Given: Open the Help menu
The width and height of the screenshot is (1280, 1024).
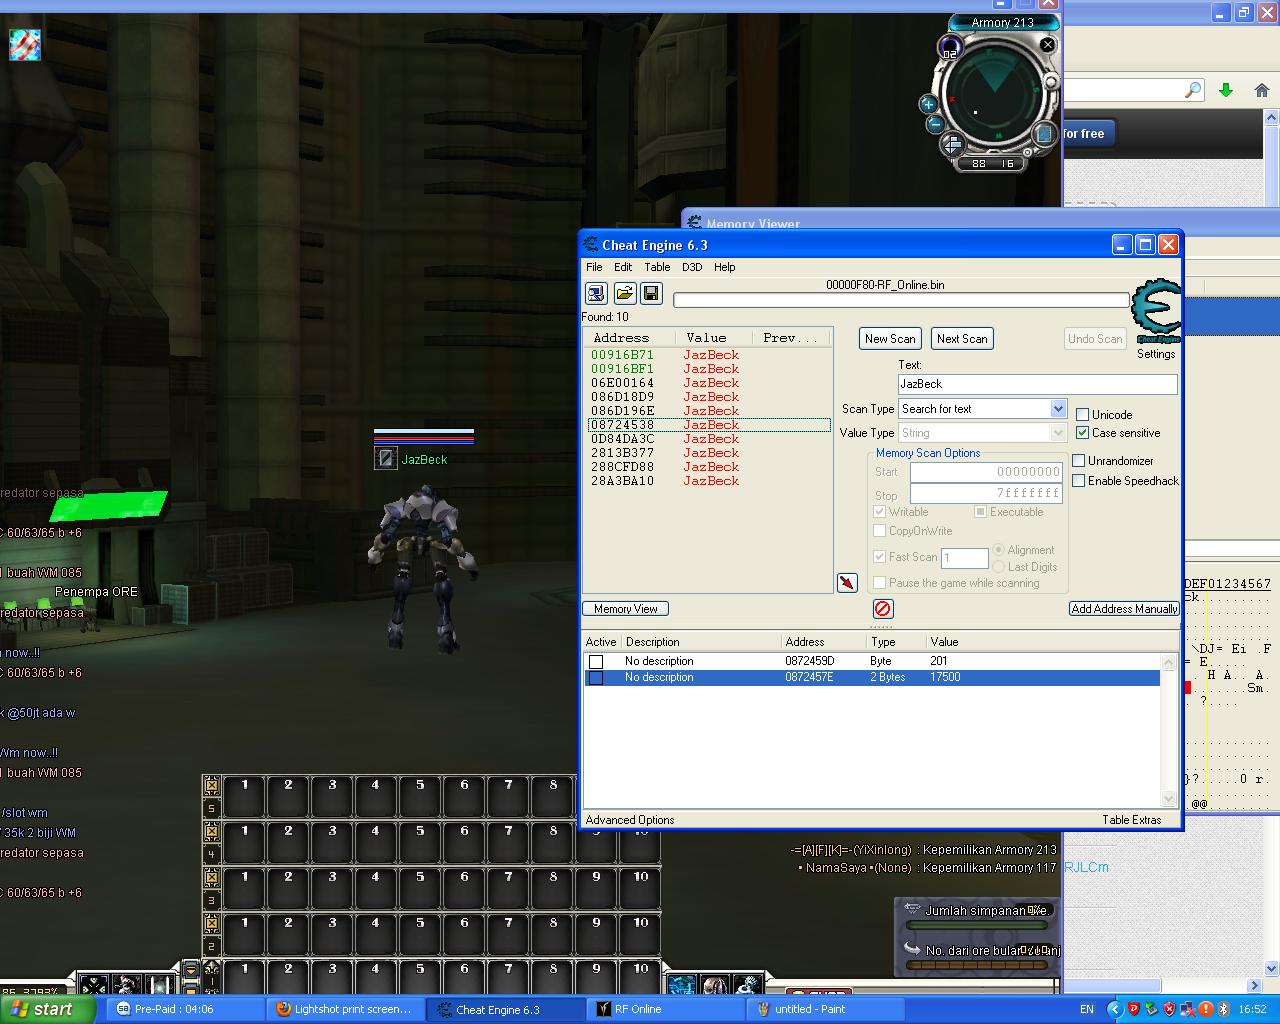Looking at the screenshot, I should [x=724, y=267].
